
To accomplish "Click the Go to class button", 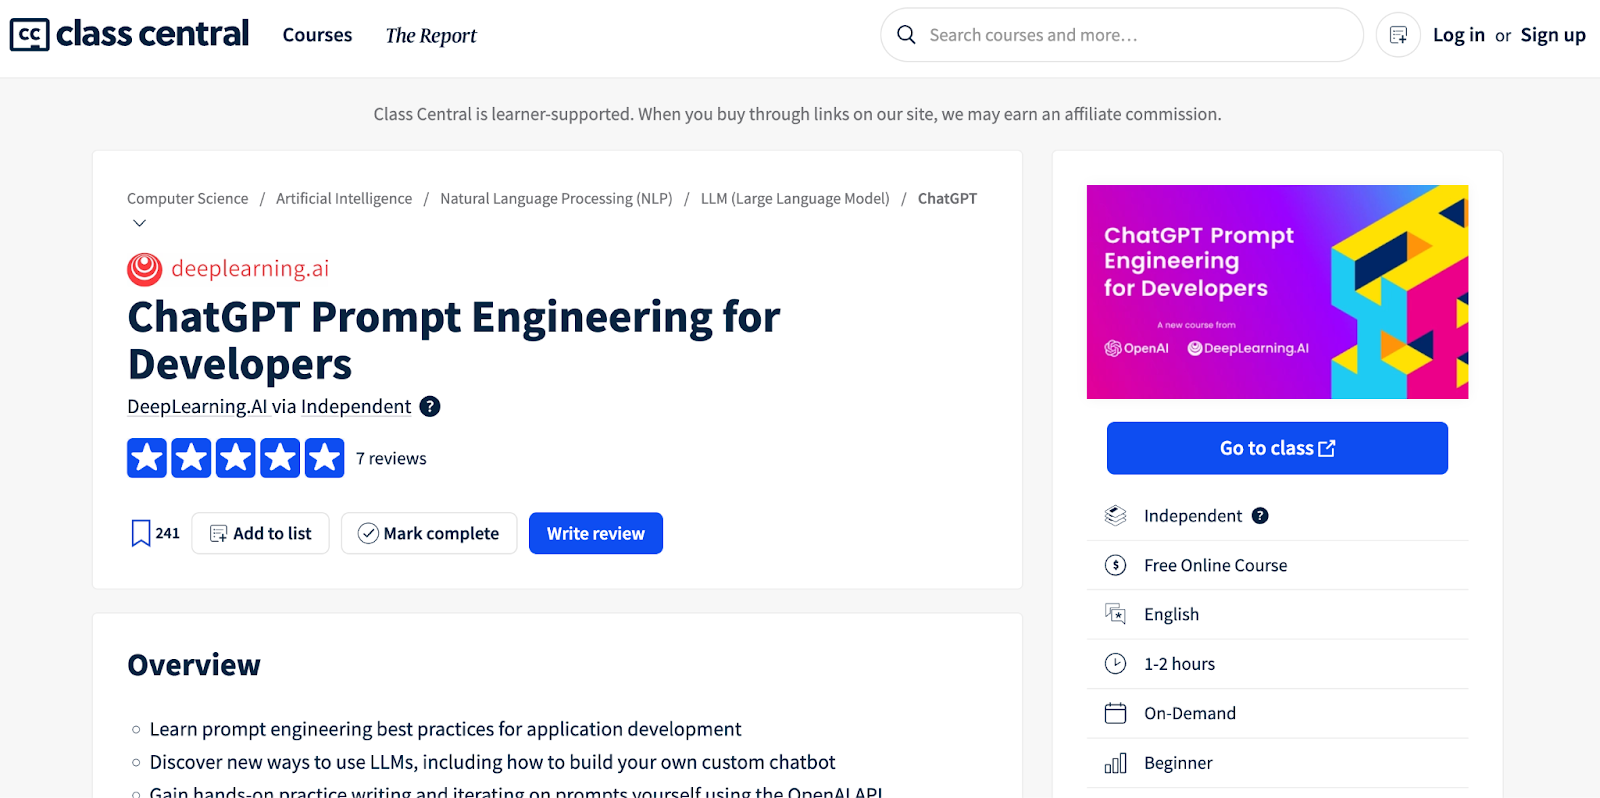I will coord(1277,448).
